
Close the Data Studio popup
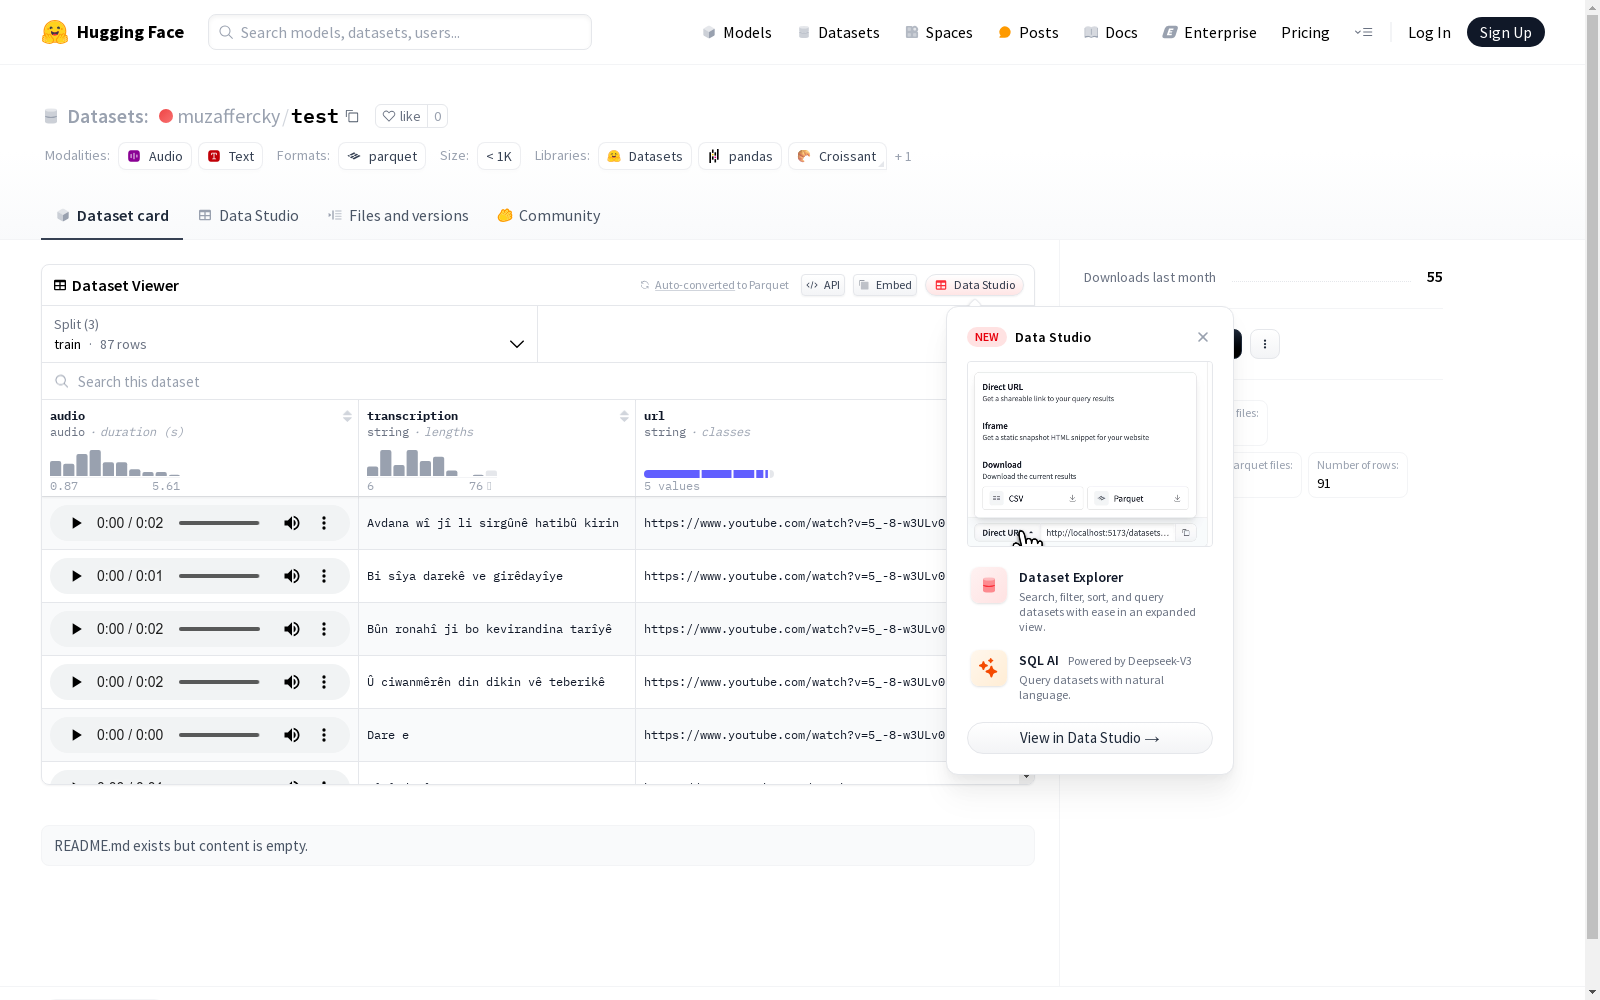(x=1203, y=337)
